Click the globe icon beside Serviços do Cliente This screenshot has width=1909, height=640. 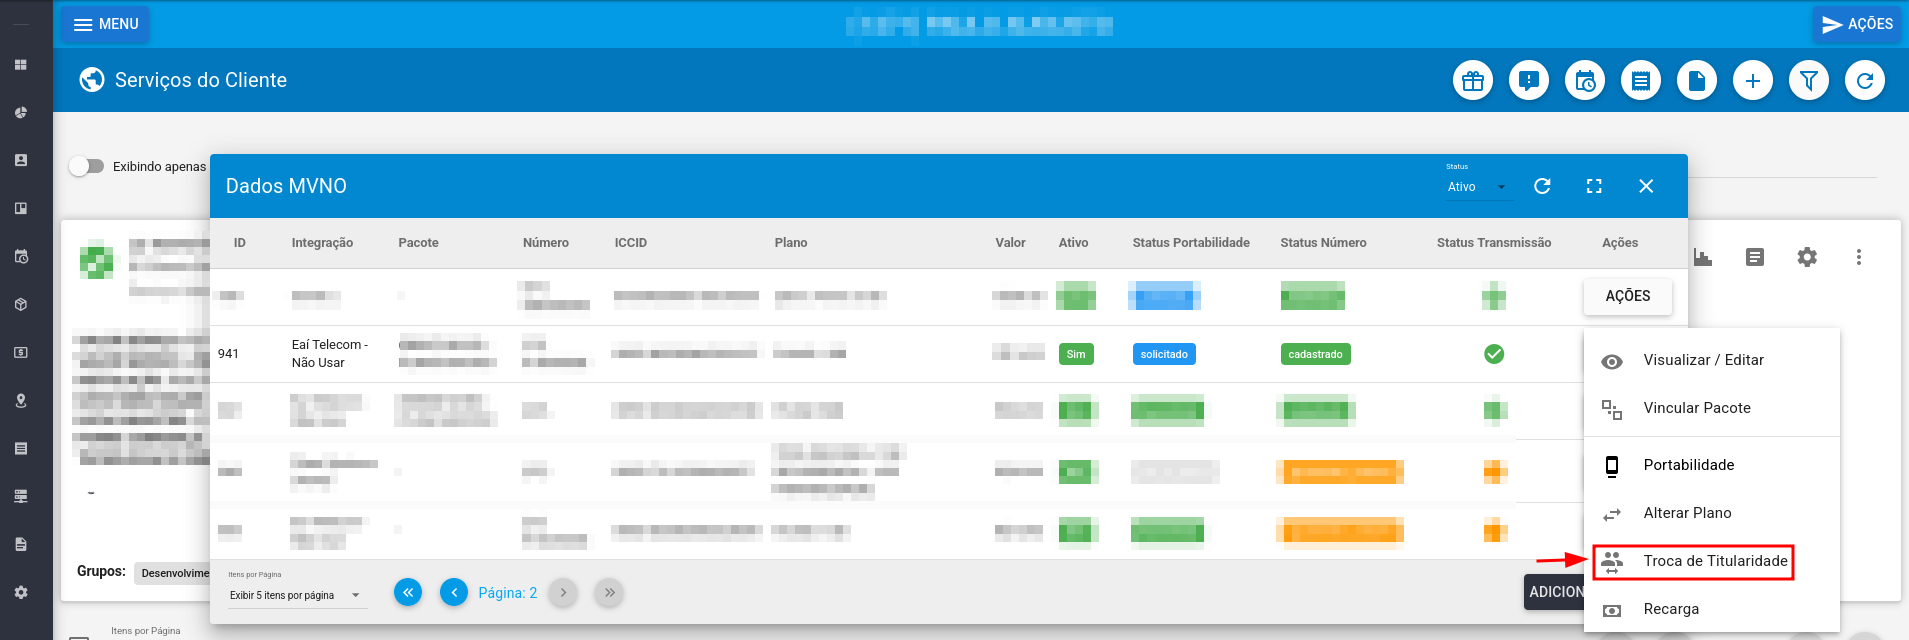[92, 80]
